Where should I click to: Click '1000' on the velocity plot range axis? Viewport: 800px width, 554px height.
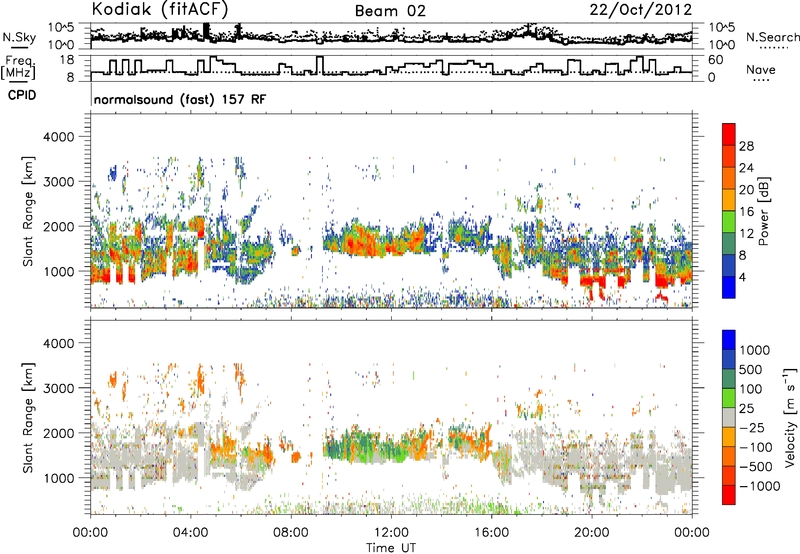(59, 478)
